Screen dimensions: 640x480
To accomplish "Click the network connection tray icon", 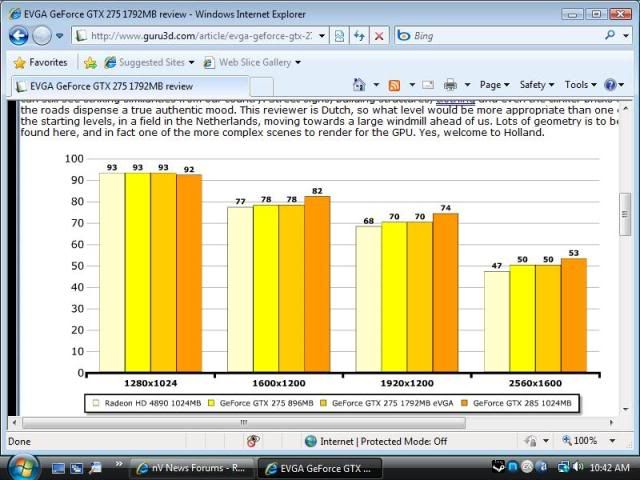I will coord(563,467).
